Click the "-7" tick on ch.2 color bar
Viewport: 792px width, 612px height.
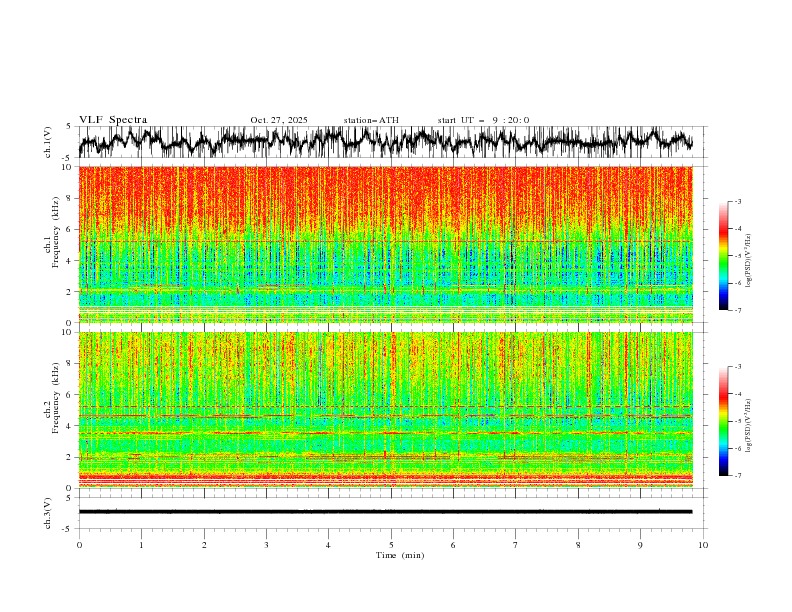(737, 476)
